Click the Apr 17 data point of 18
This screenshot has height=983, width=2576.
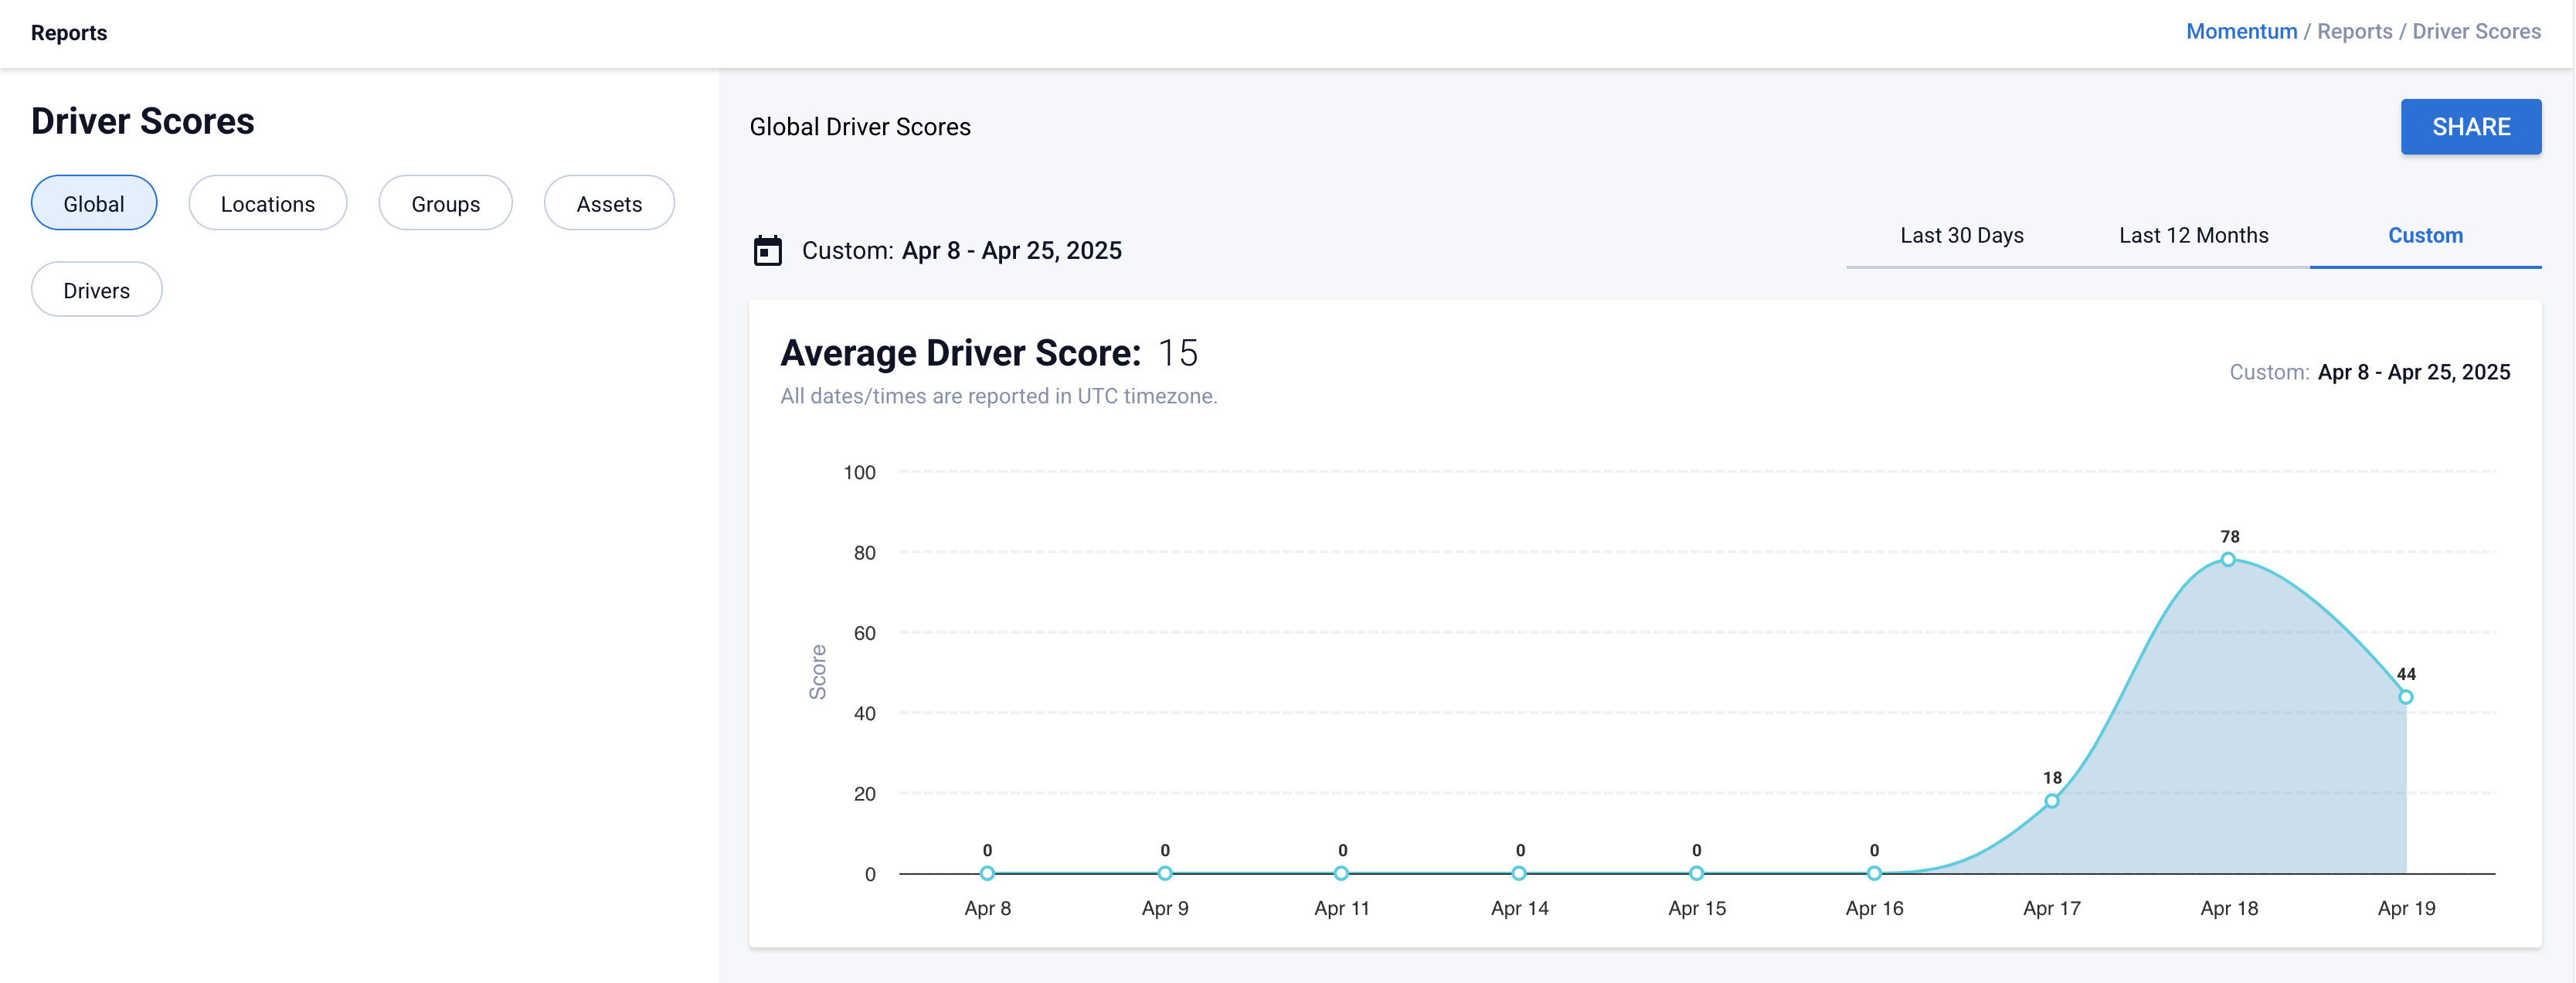pos(2051,801)
